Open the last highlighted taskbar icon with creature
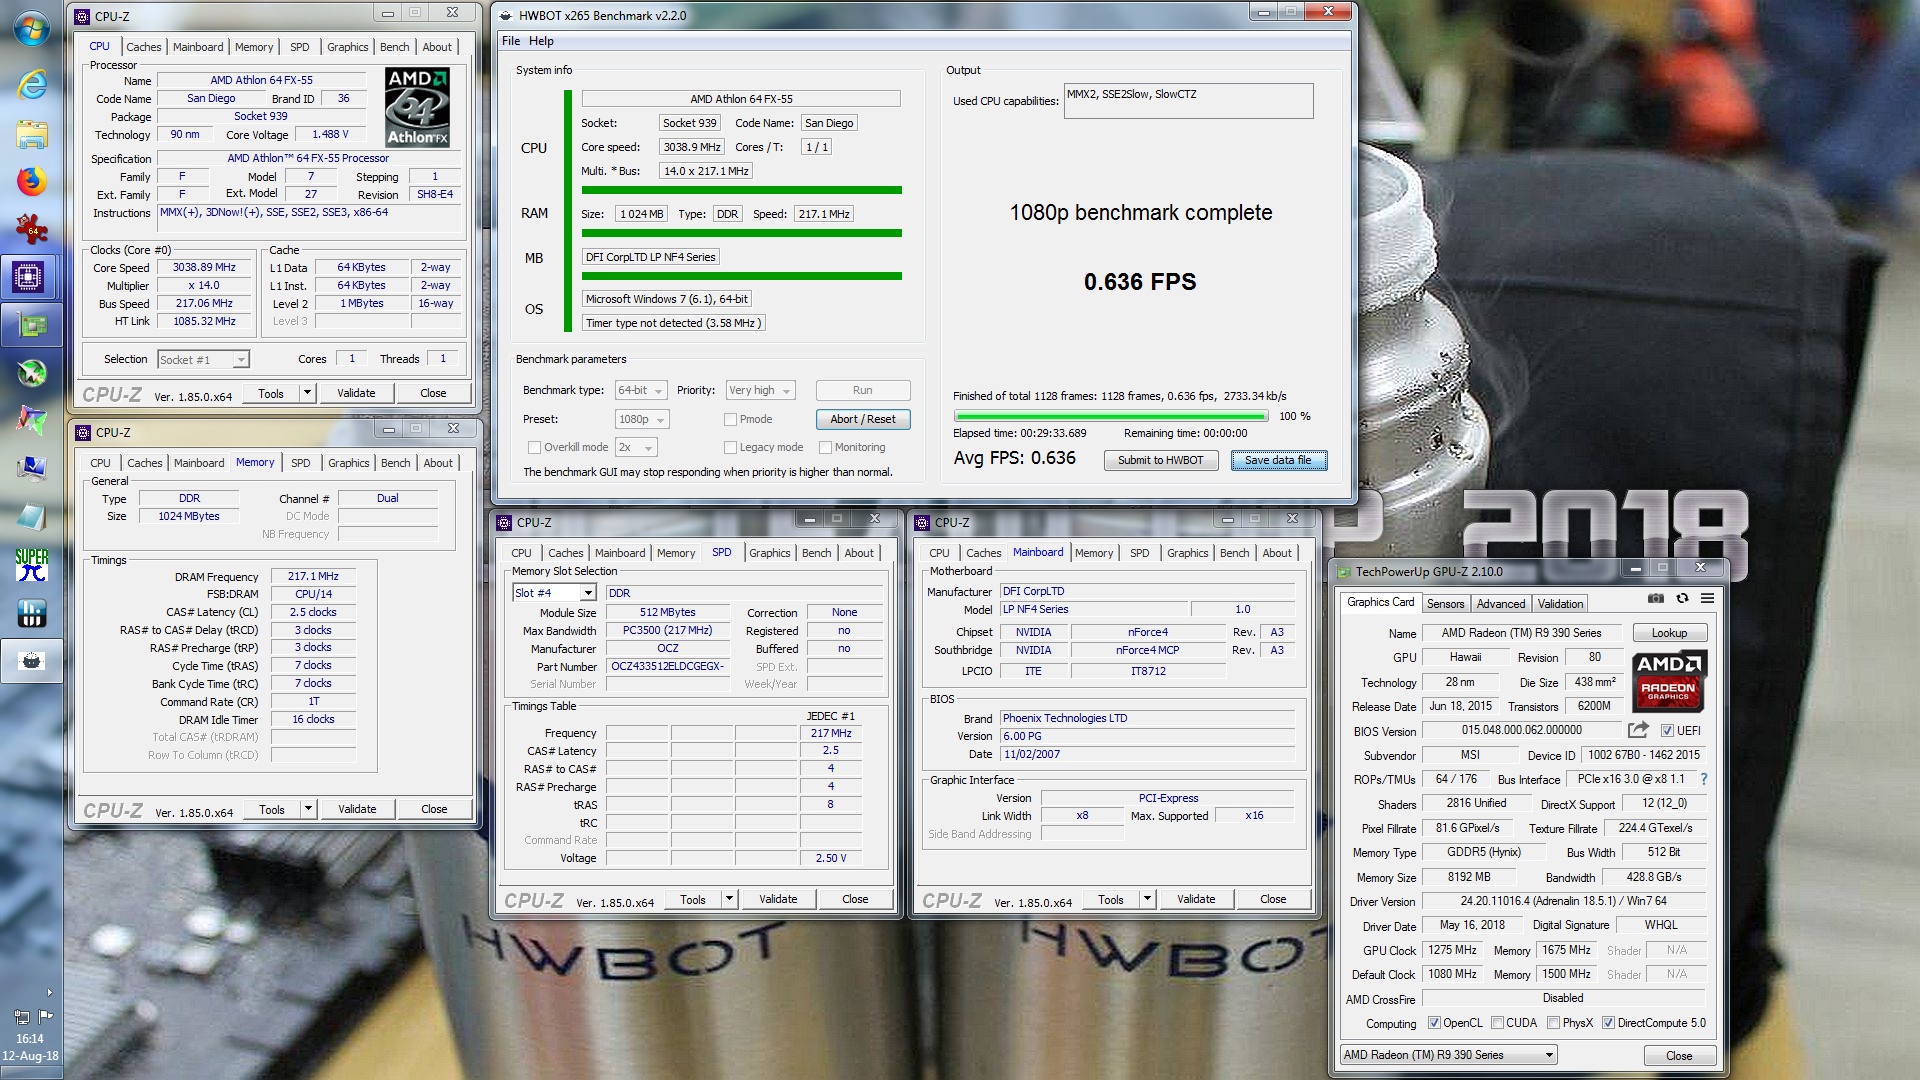1920x1080 pixels. (30, 661)
